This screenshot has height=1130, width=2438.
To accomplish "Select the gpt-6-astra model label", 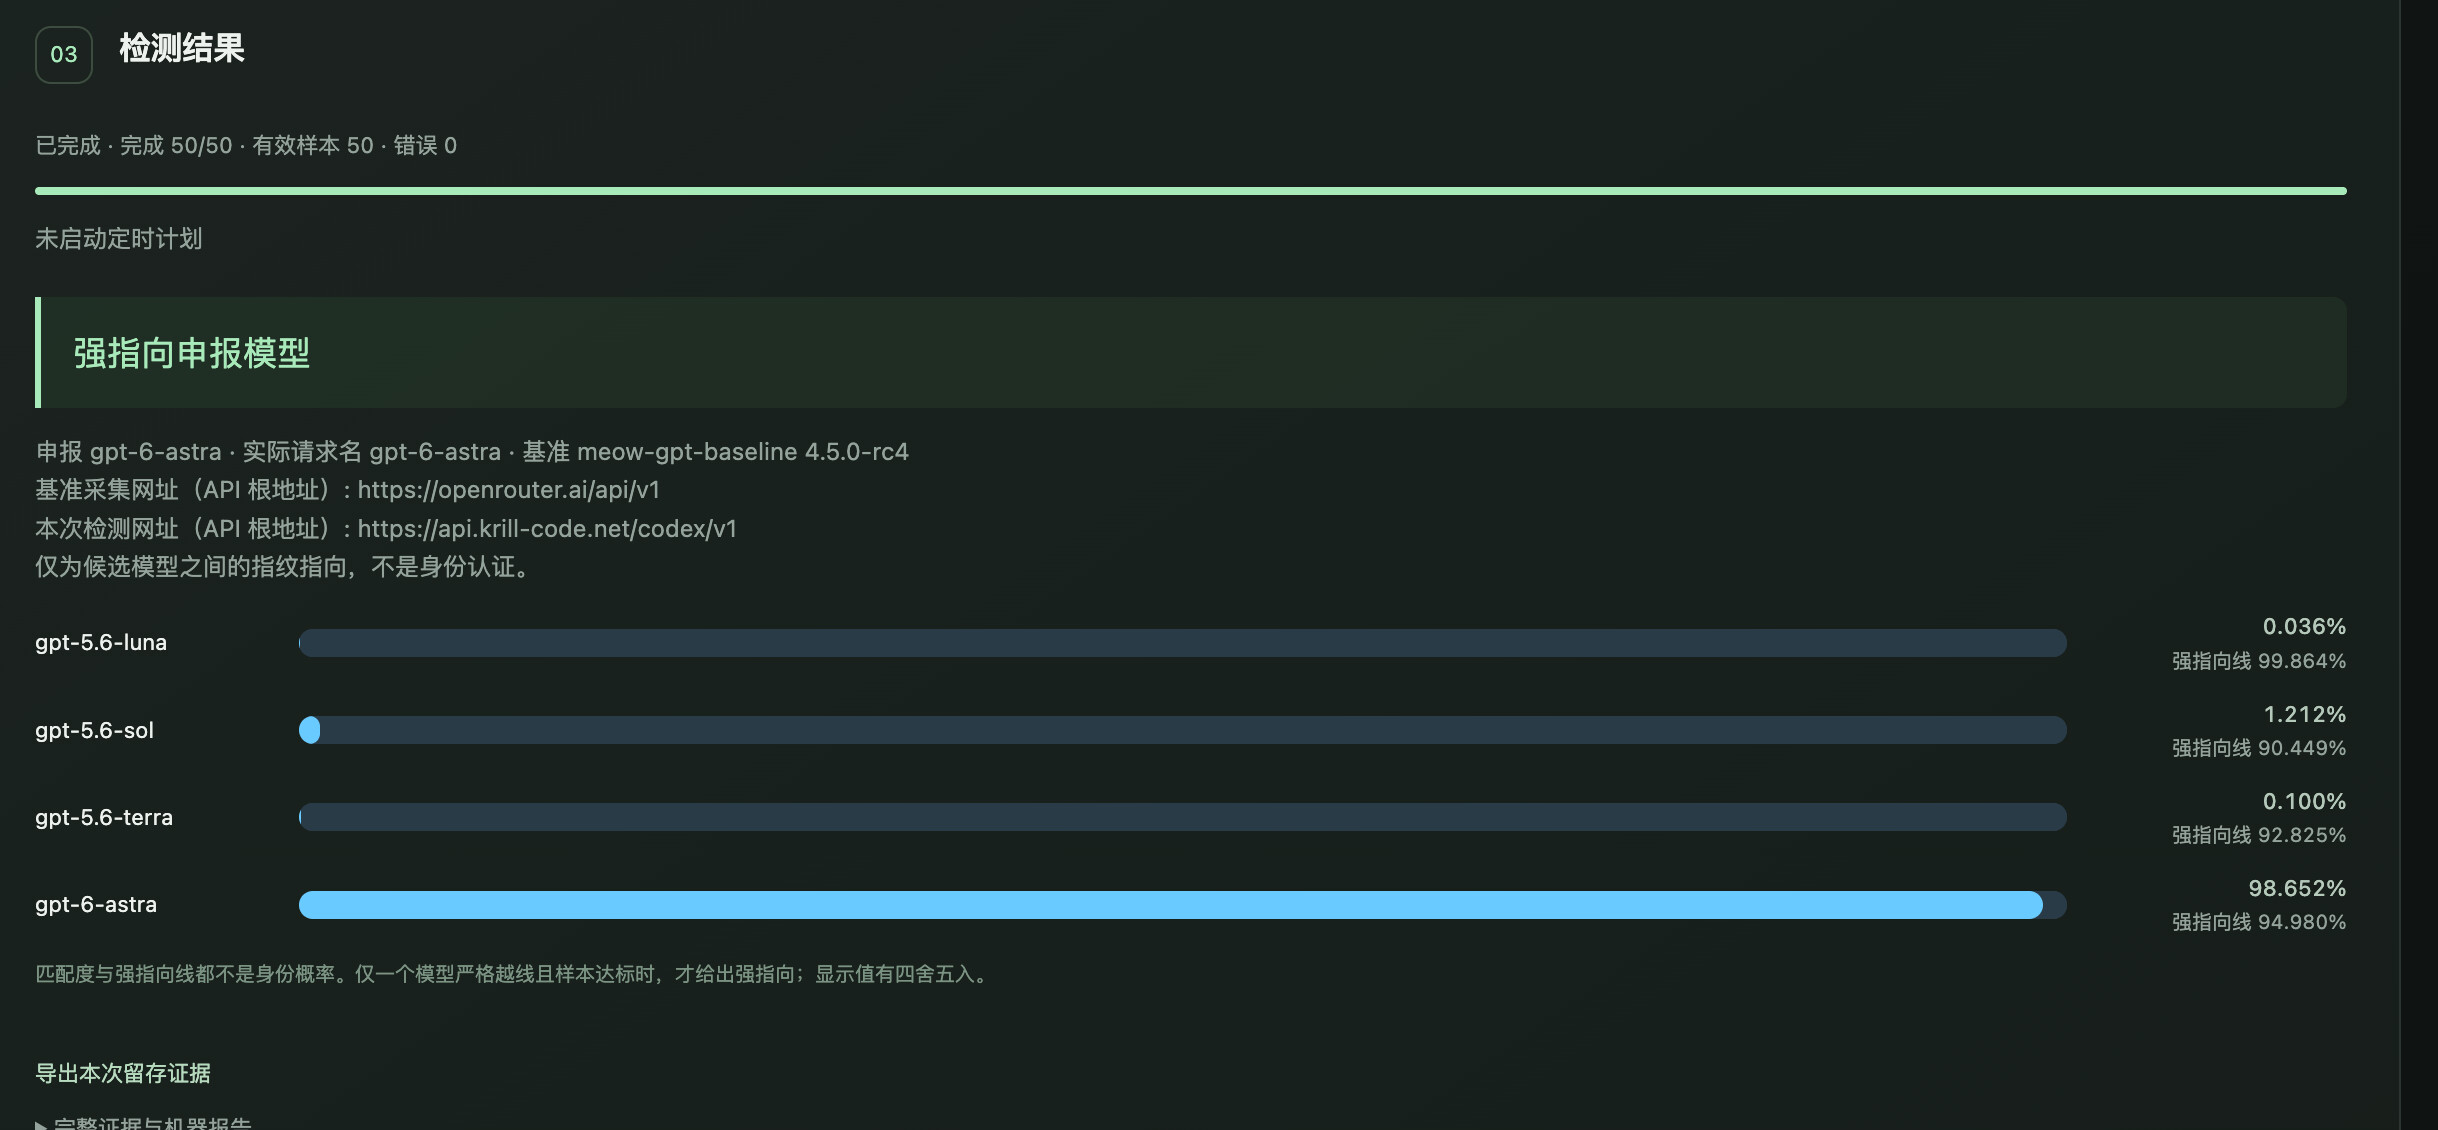I will (96, 905).
